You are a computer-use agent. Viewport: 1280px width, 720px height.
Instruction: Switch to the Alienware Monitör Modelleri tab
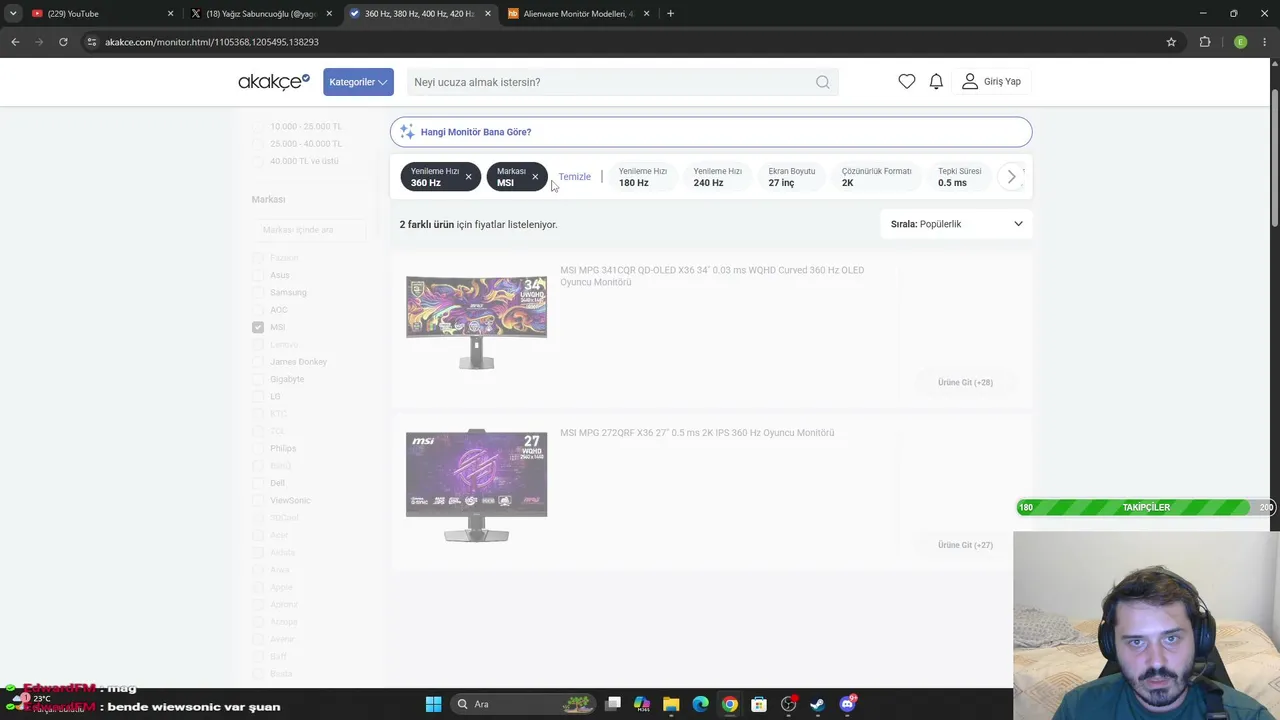click(578, 14)
